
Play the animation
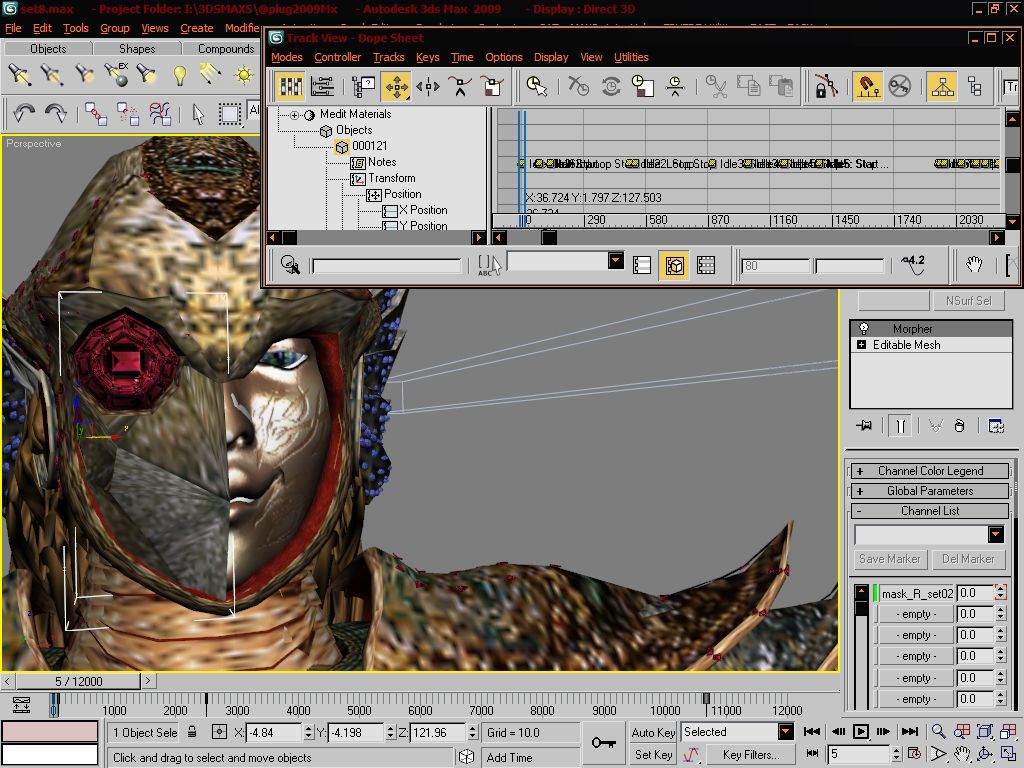pyautogui.click(x=861, y=731)
